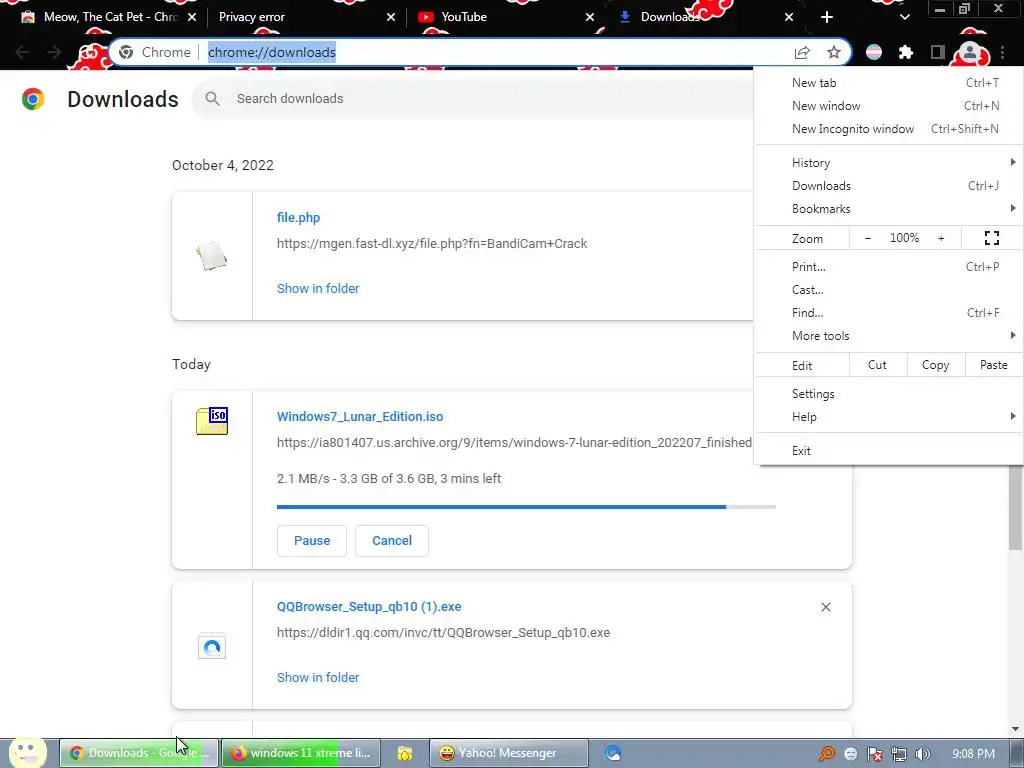Show file.php in folder
Screen dimensions: 1024x768
coord(318,289)
